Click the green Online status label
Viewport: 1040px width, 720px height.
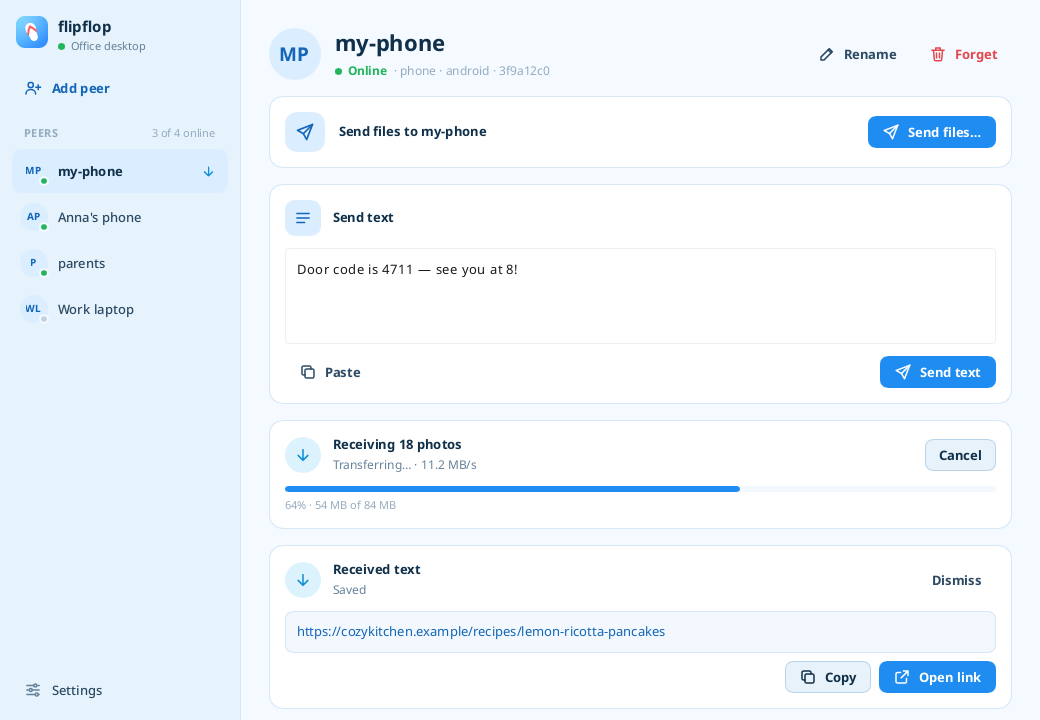click(367, 71)
